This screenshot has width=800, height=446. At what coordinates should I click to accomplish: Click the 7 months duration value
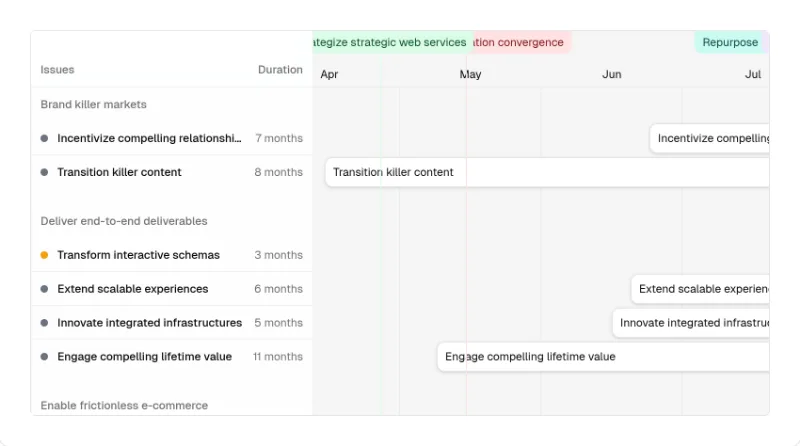pyautogui.click(x=279, y=138)
